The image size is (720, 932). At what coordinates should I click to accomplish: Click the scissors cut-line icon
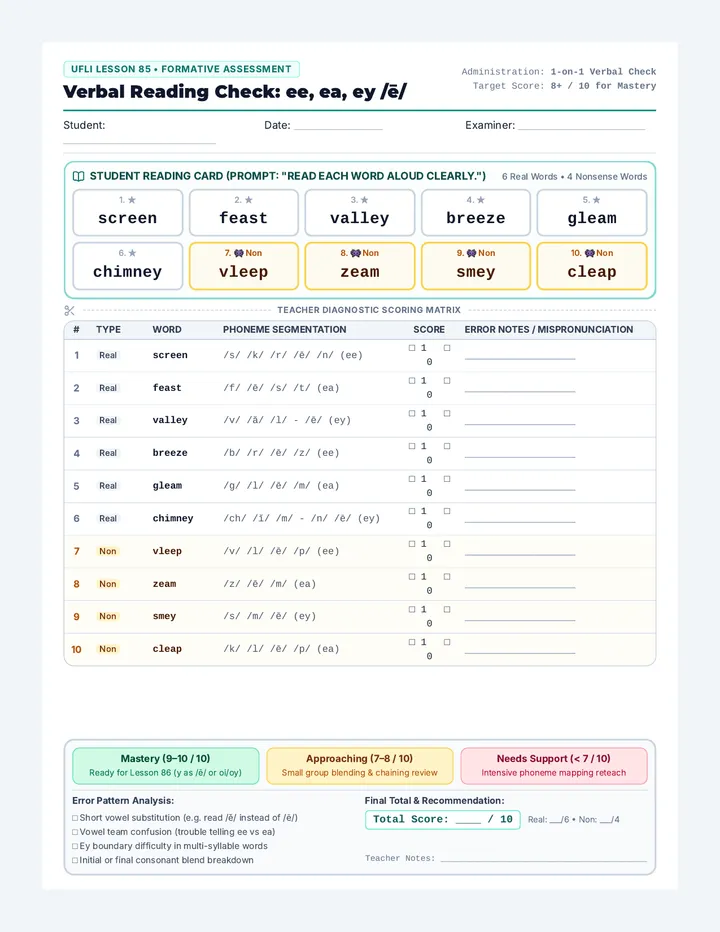[70, 310]
